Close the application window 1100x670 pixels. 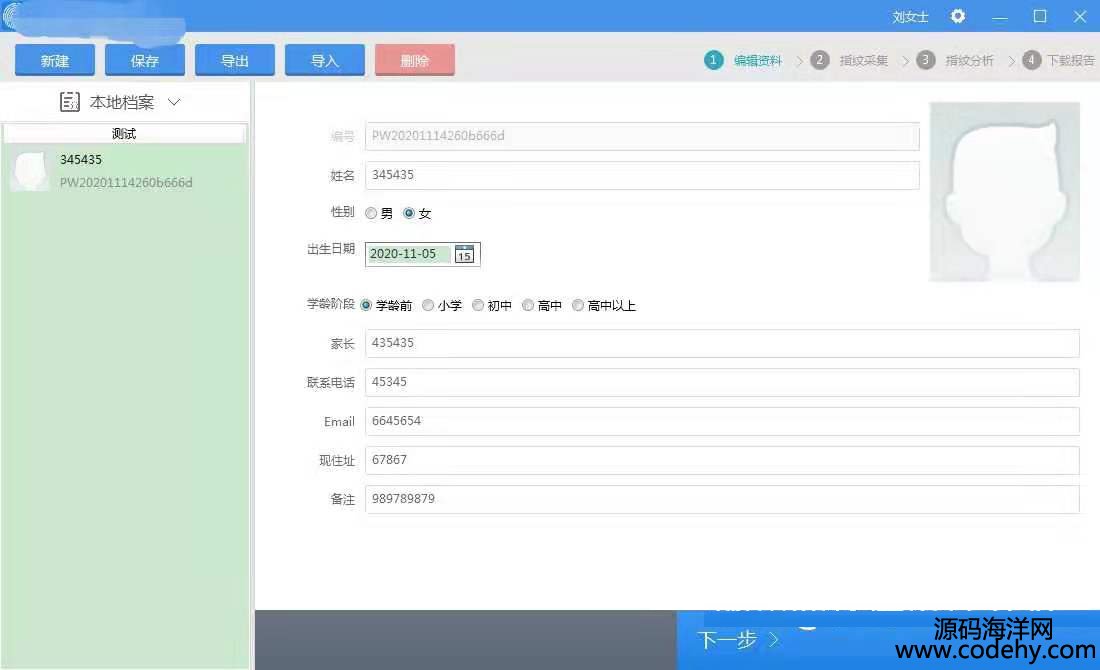click(1080, 16)
